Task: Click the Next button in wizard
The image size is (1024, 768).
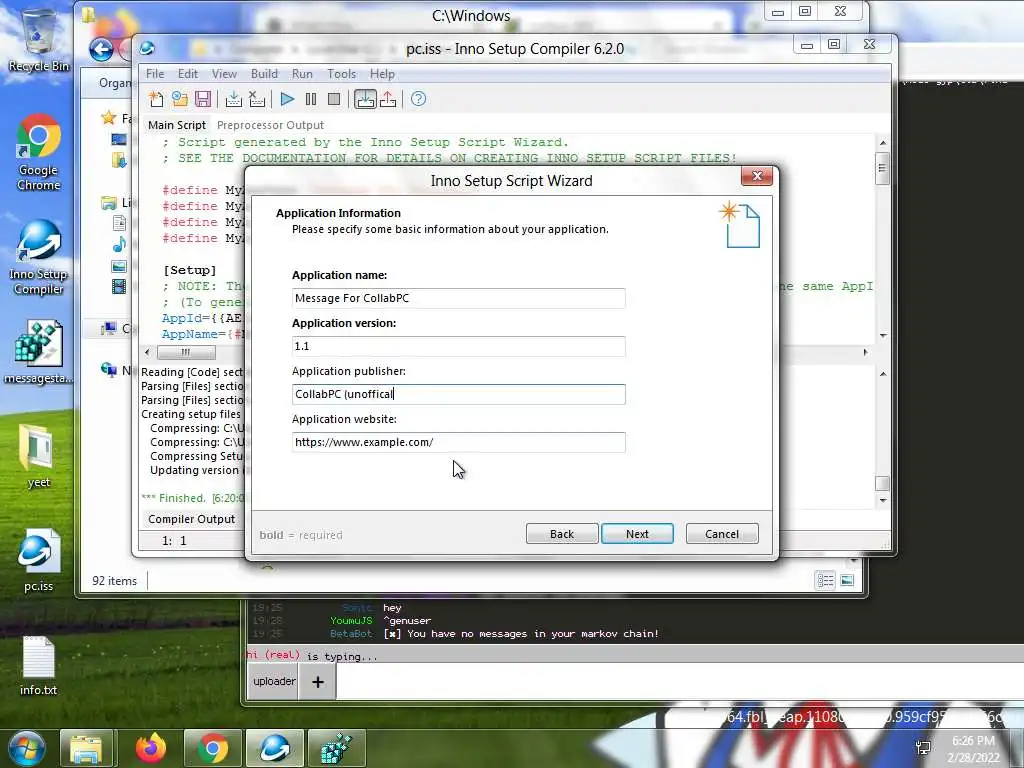Action: [x=637, y=534]
